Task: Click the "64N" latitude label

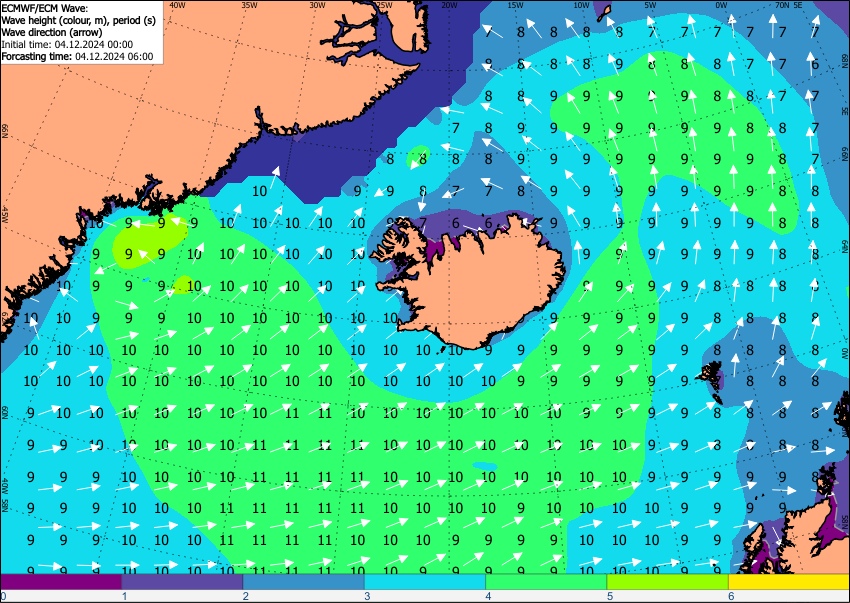Action: click(845, 245)
